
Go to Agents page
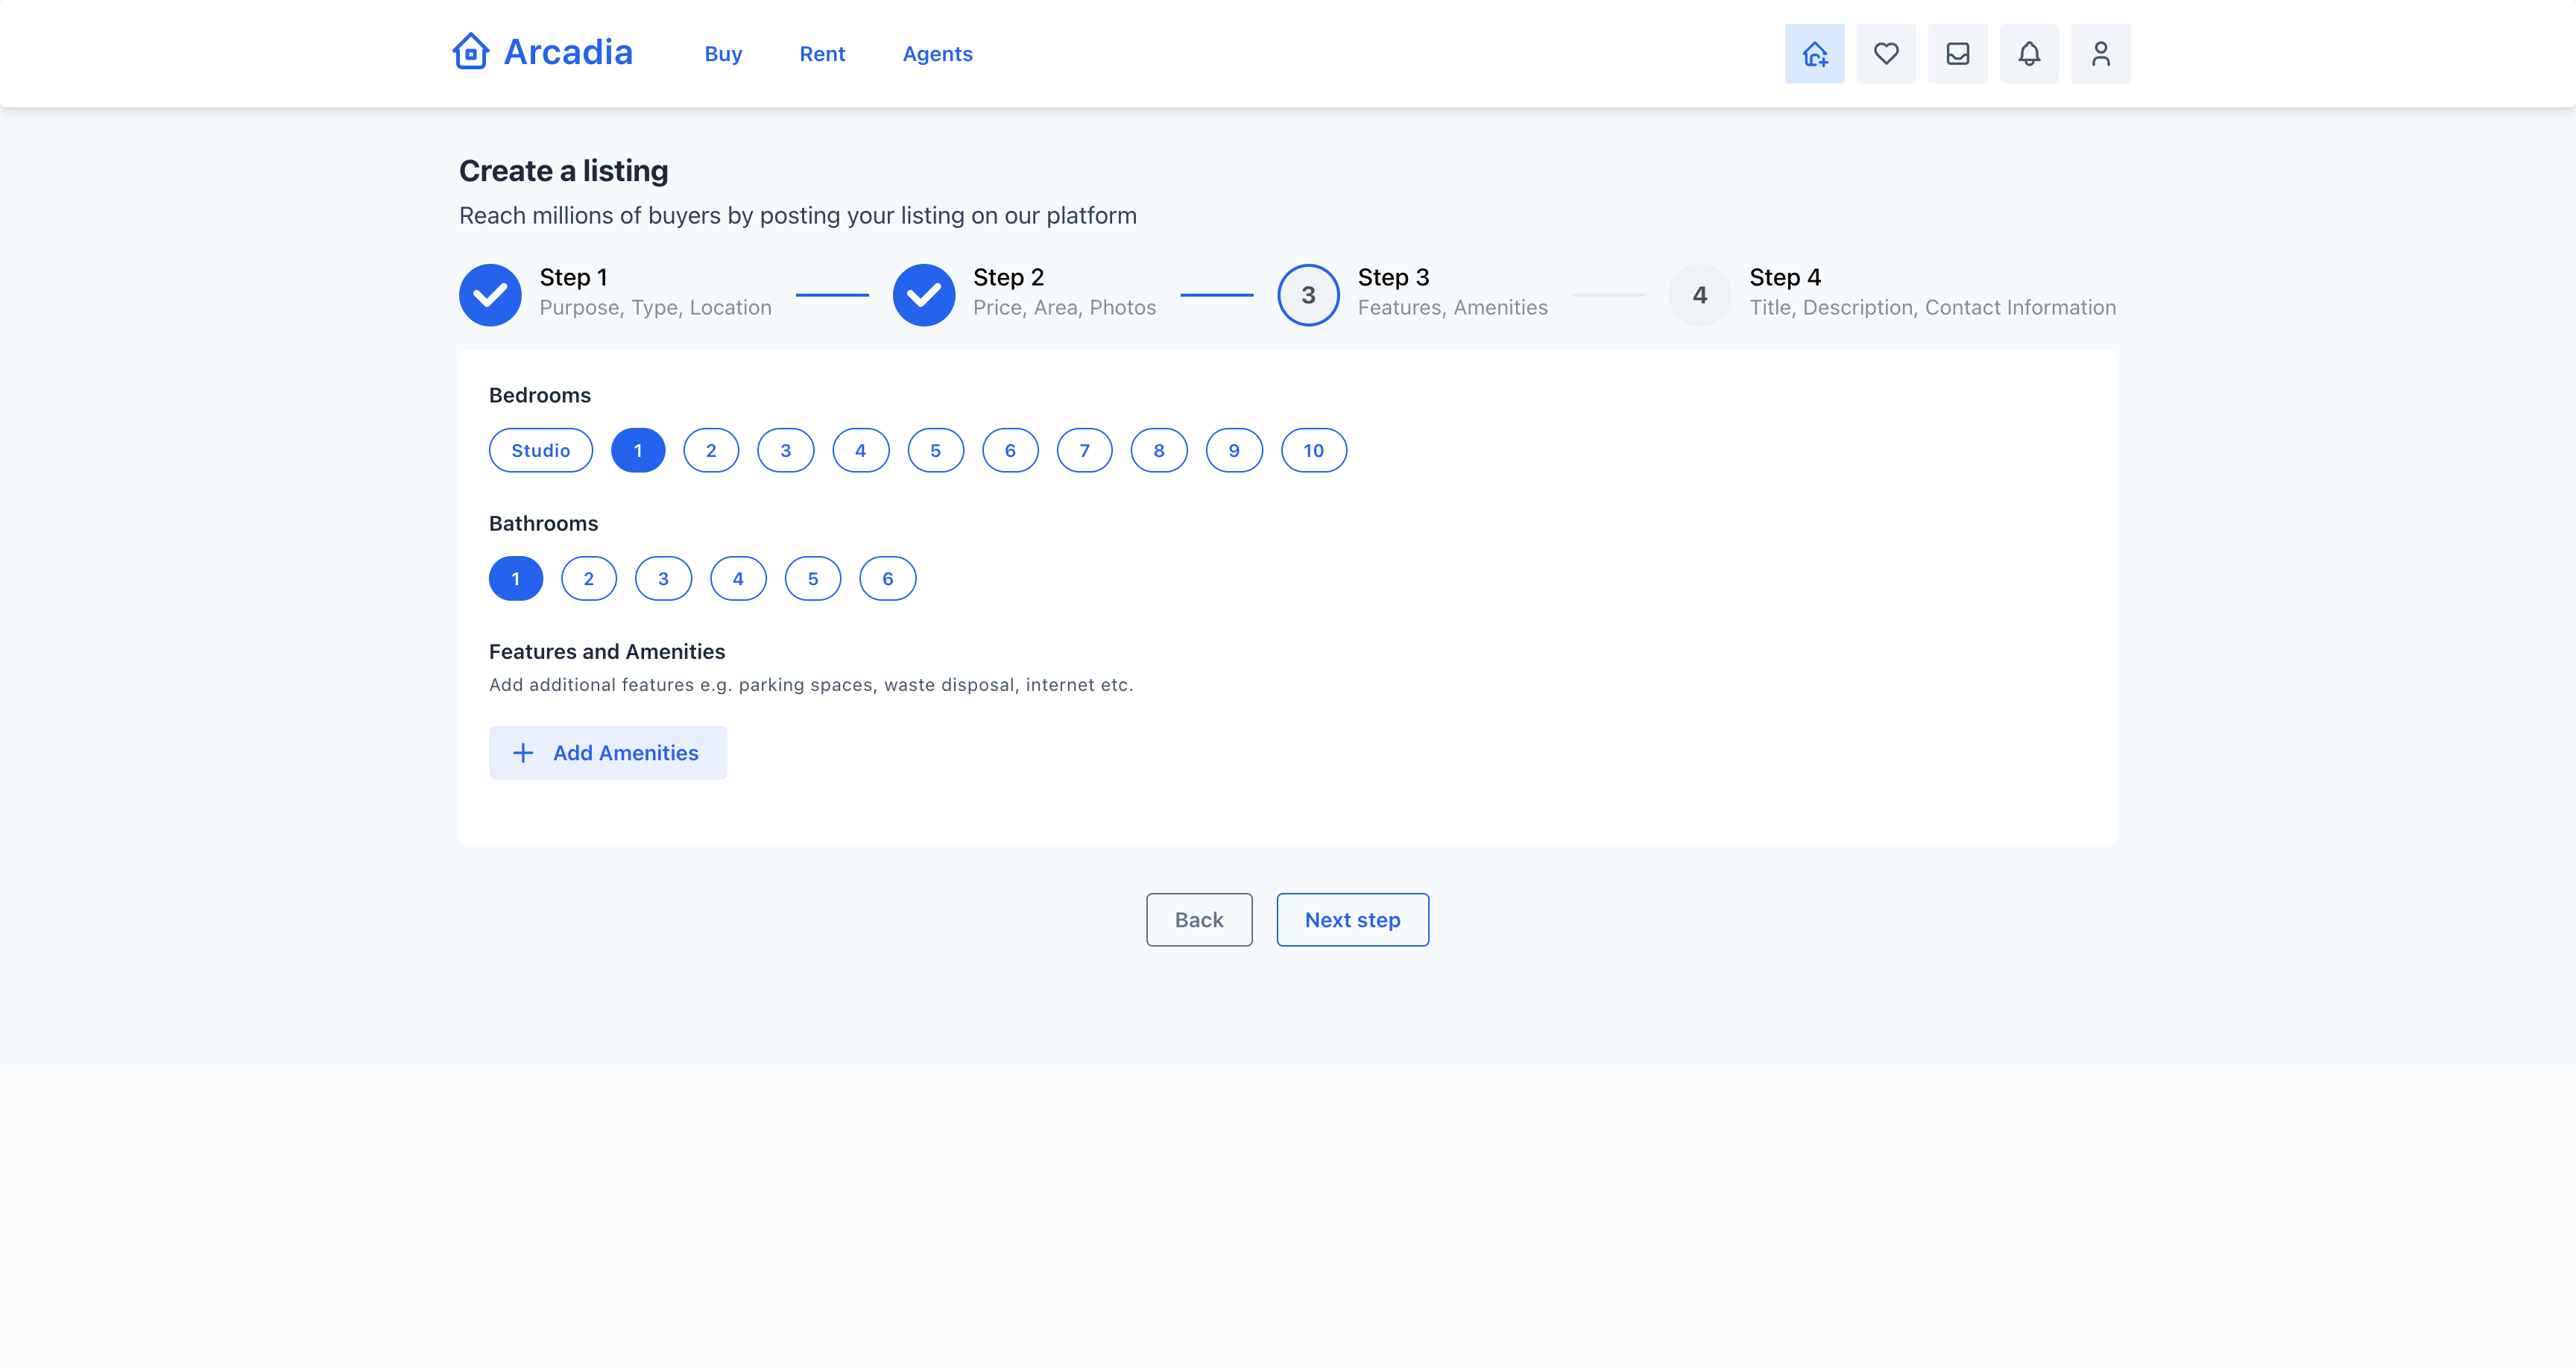[x=937, y=54]
